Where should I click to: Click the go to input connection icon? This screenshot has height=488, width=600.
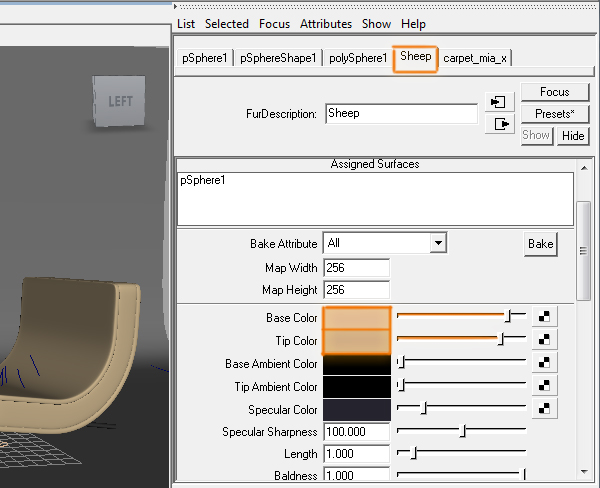point(499,102)
